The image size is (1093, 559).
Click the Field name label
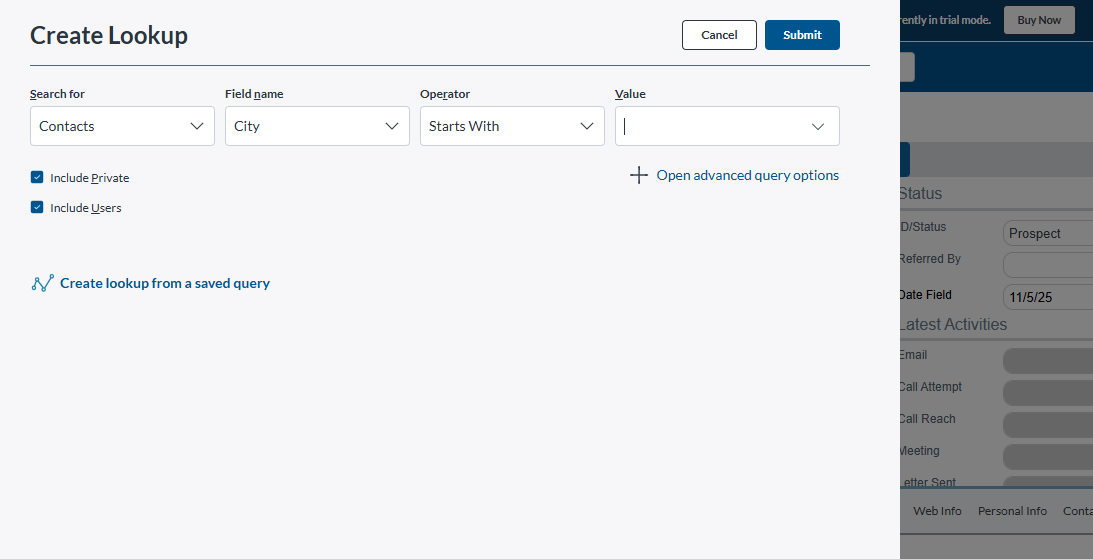pyautogui.click(x=254, y=94)
